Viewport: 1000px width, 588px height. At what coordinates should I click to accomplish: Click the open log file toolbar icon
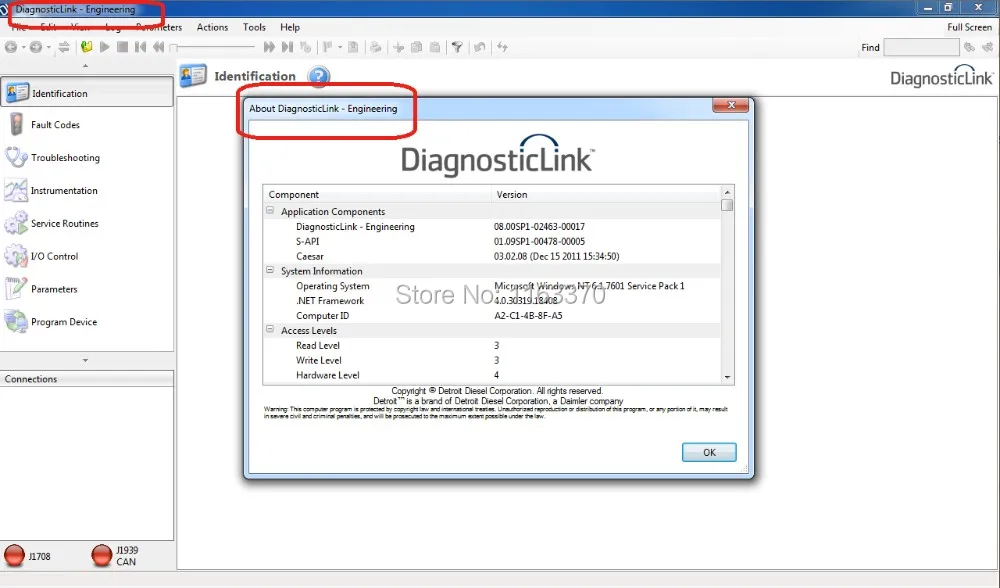coord(86,47)
